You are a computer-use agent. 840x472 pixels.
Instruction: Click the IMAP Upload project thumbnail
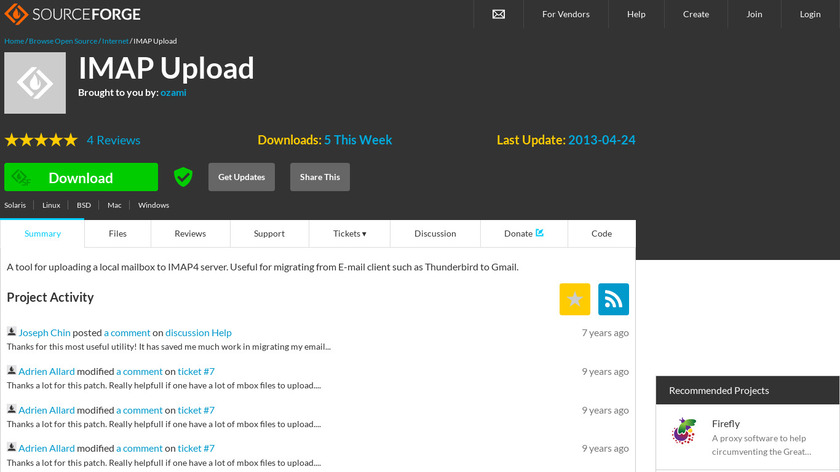click(35, 83)
